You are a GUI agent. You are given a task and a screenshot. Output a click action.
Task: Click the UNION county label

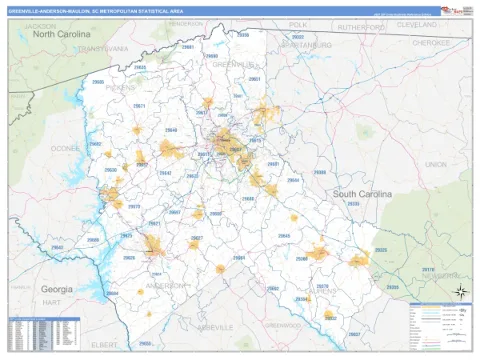click(436, 165)
